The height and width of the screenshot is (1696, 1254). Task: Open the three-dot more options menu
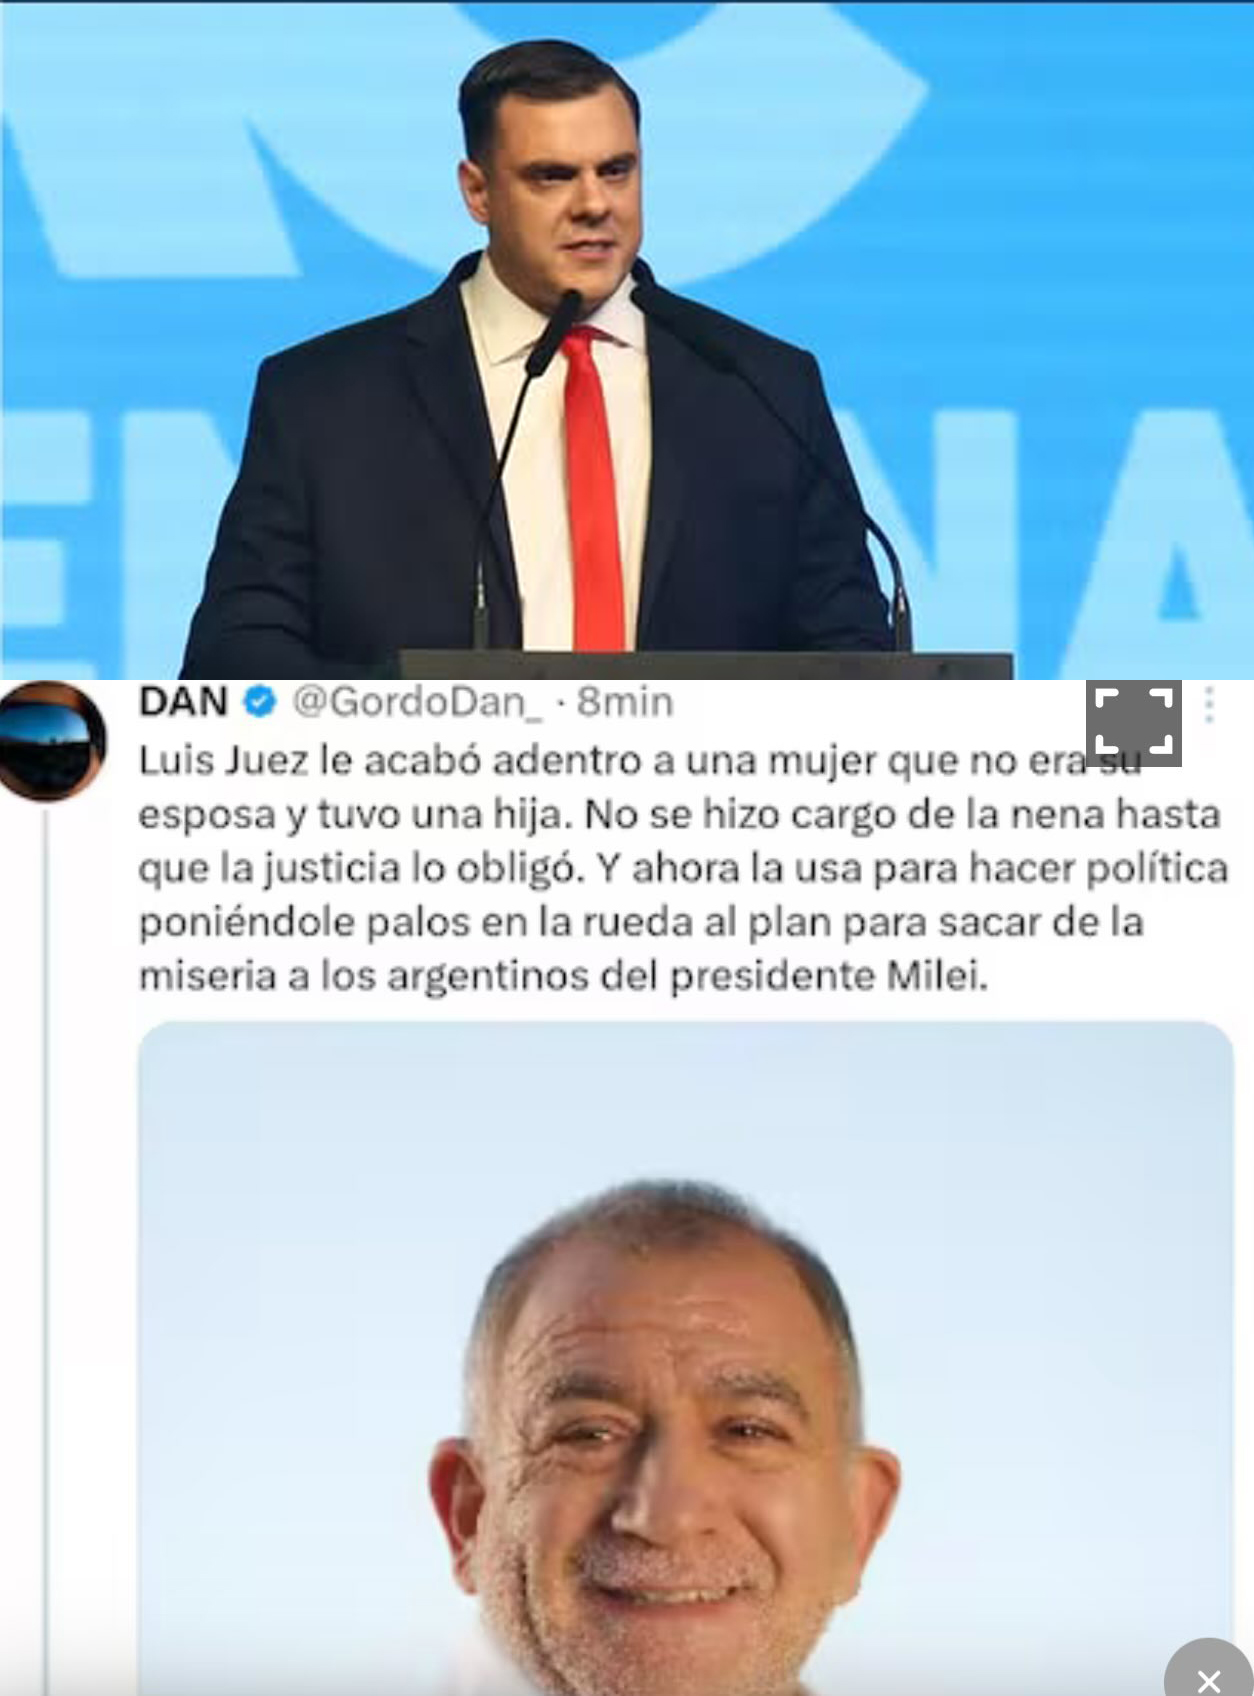[x=1209, y=705]
